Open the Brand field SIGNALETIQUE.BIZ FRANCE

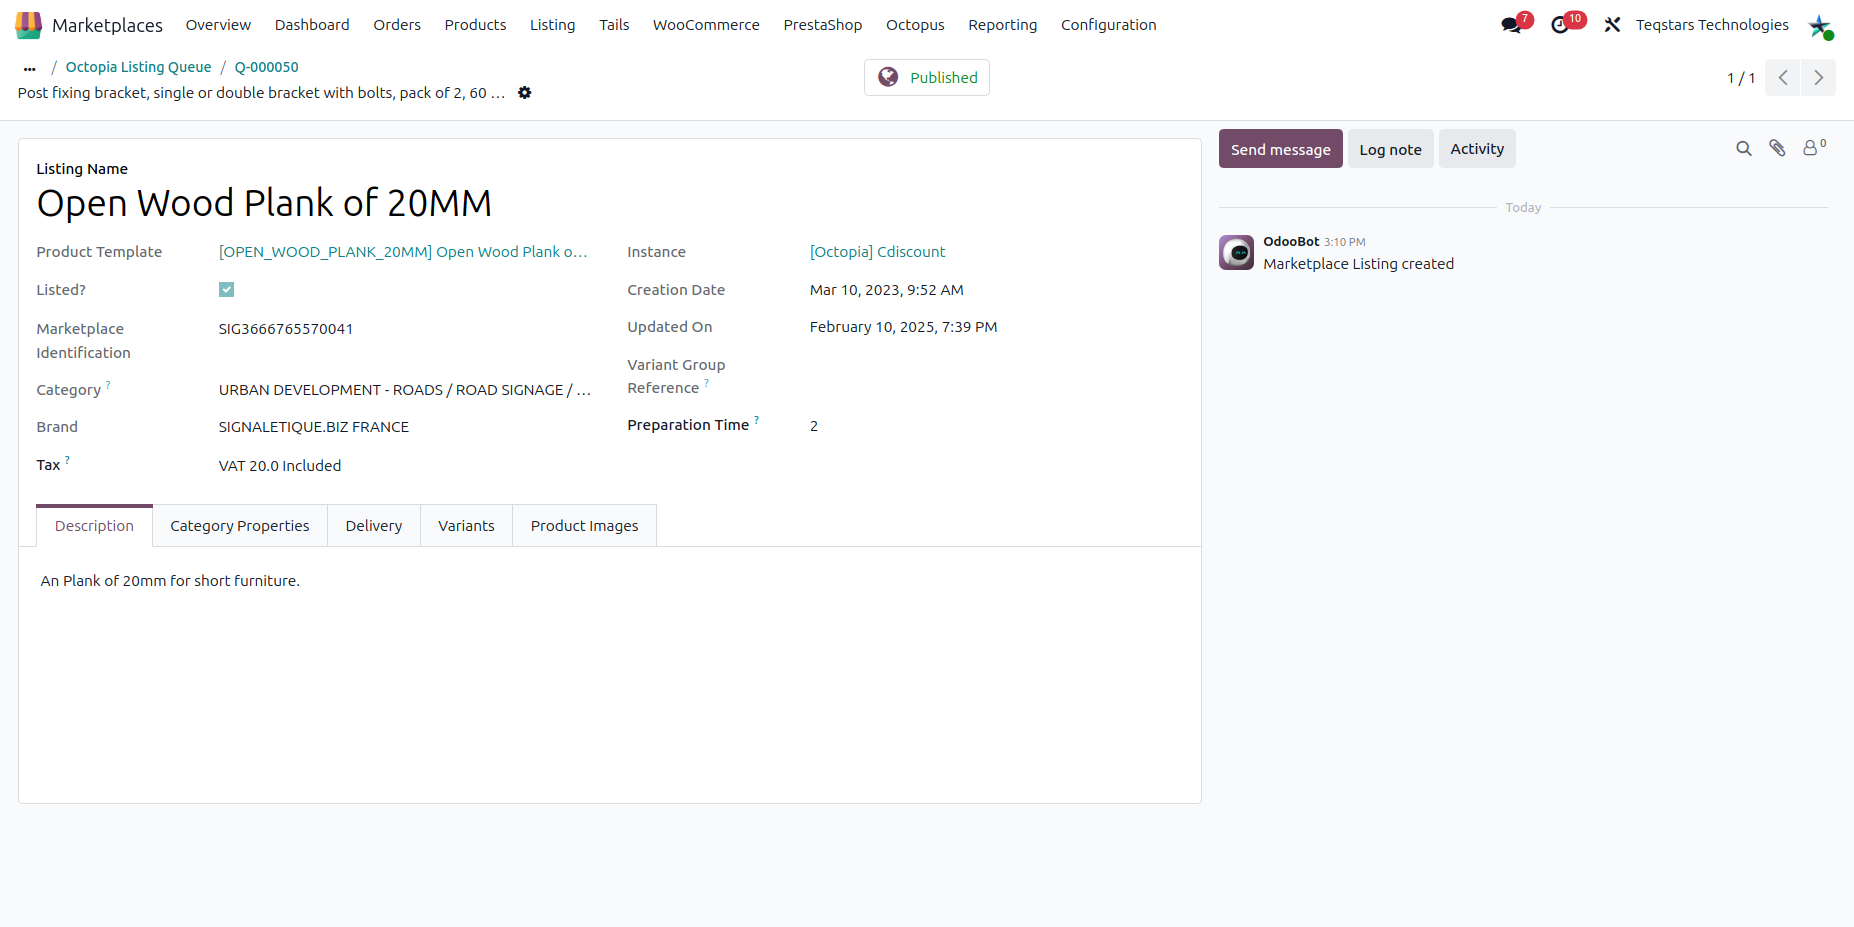314,427
